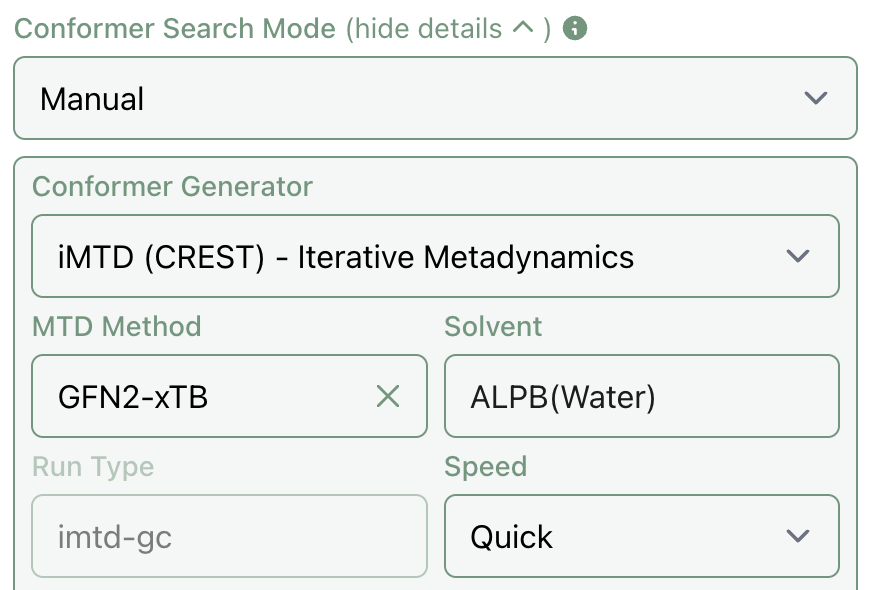Viewport: 872px width, 590px height.
Task: Click the chevron arrow in the Manual dropdown
Action: click(816, 98)
